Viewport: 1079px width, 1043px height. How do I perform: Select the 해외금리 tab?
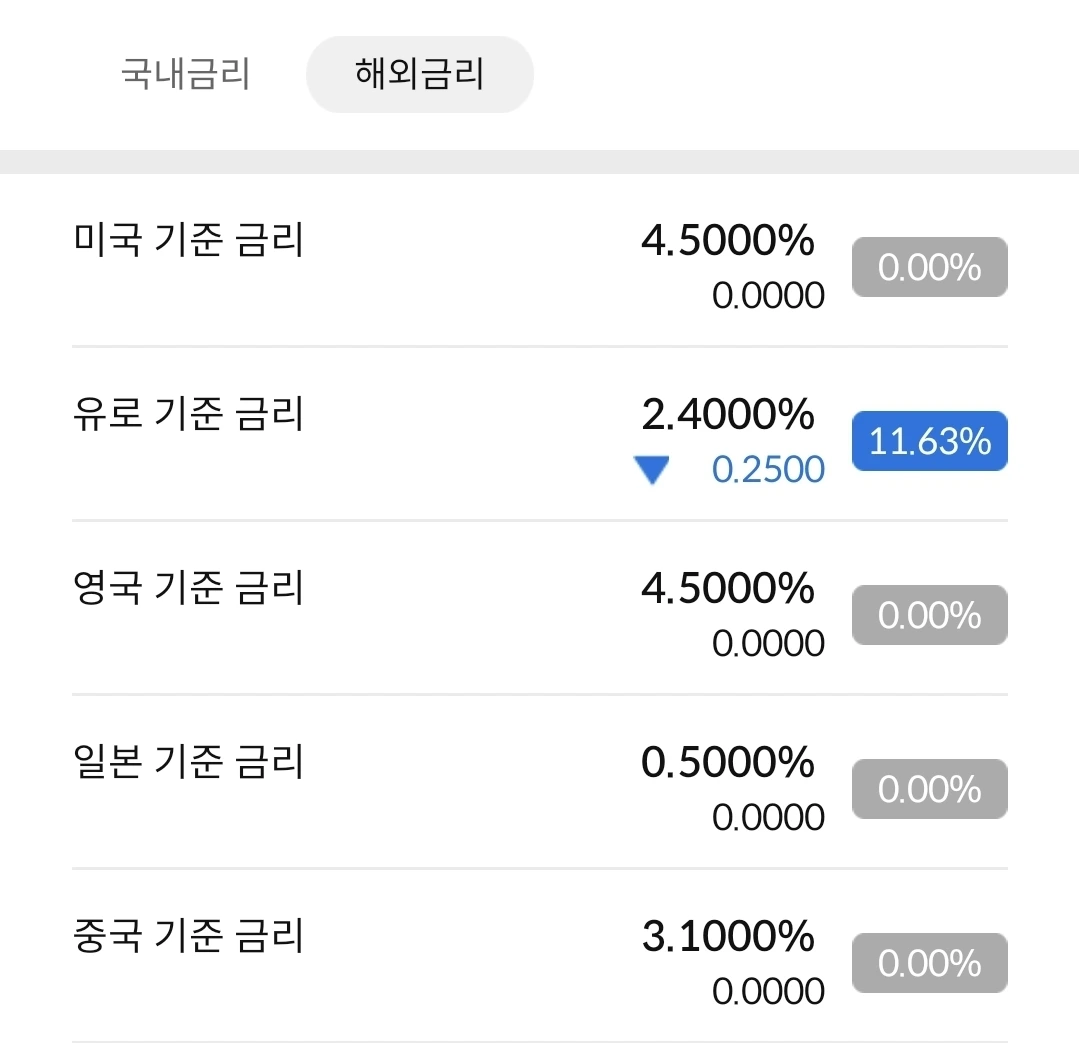point(419,75)
